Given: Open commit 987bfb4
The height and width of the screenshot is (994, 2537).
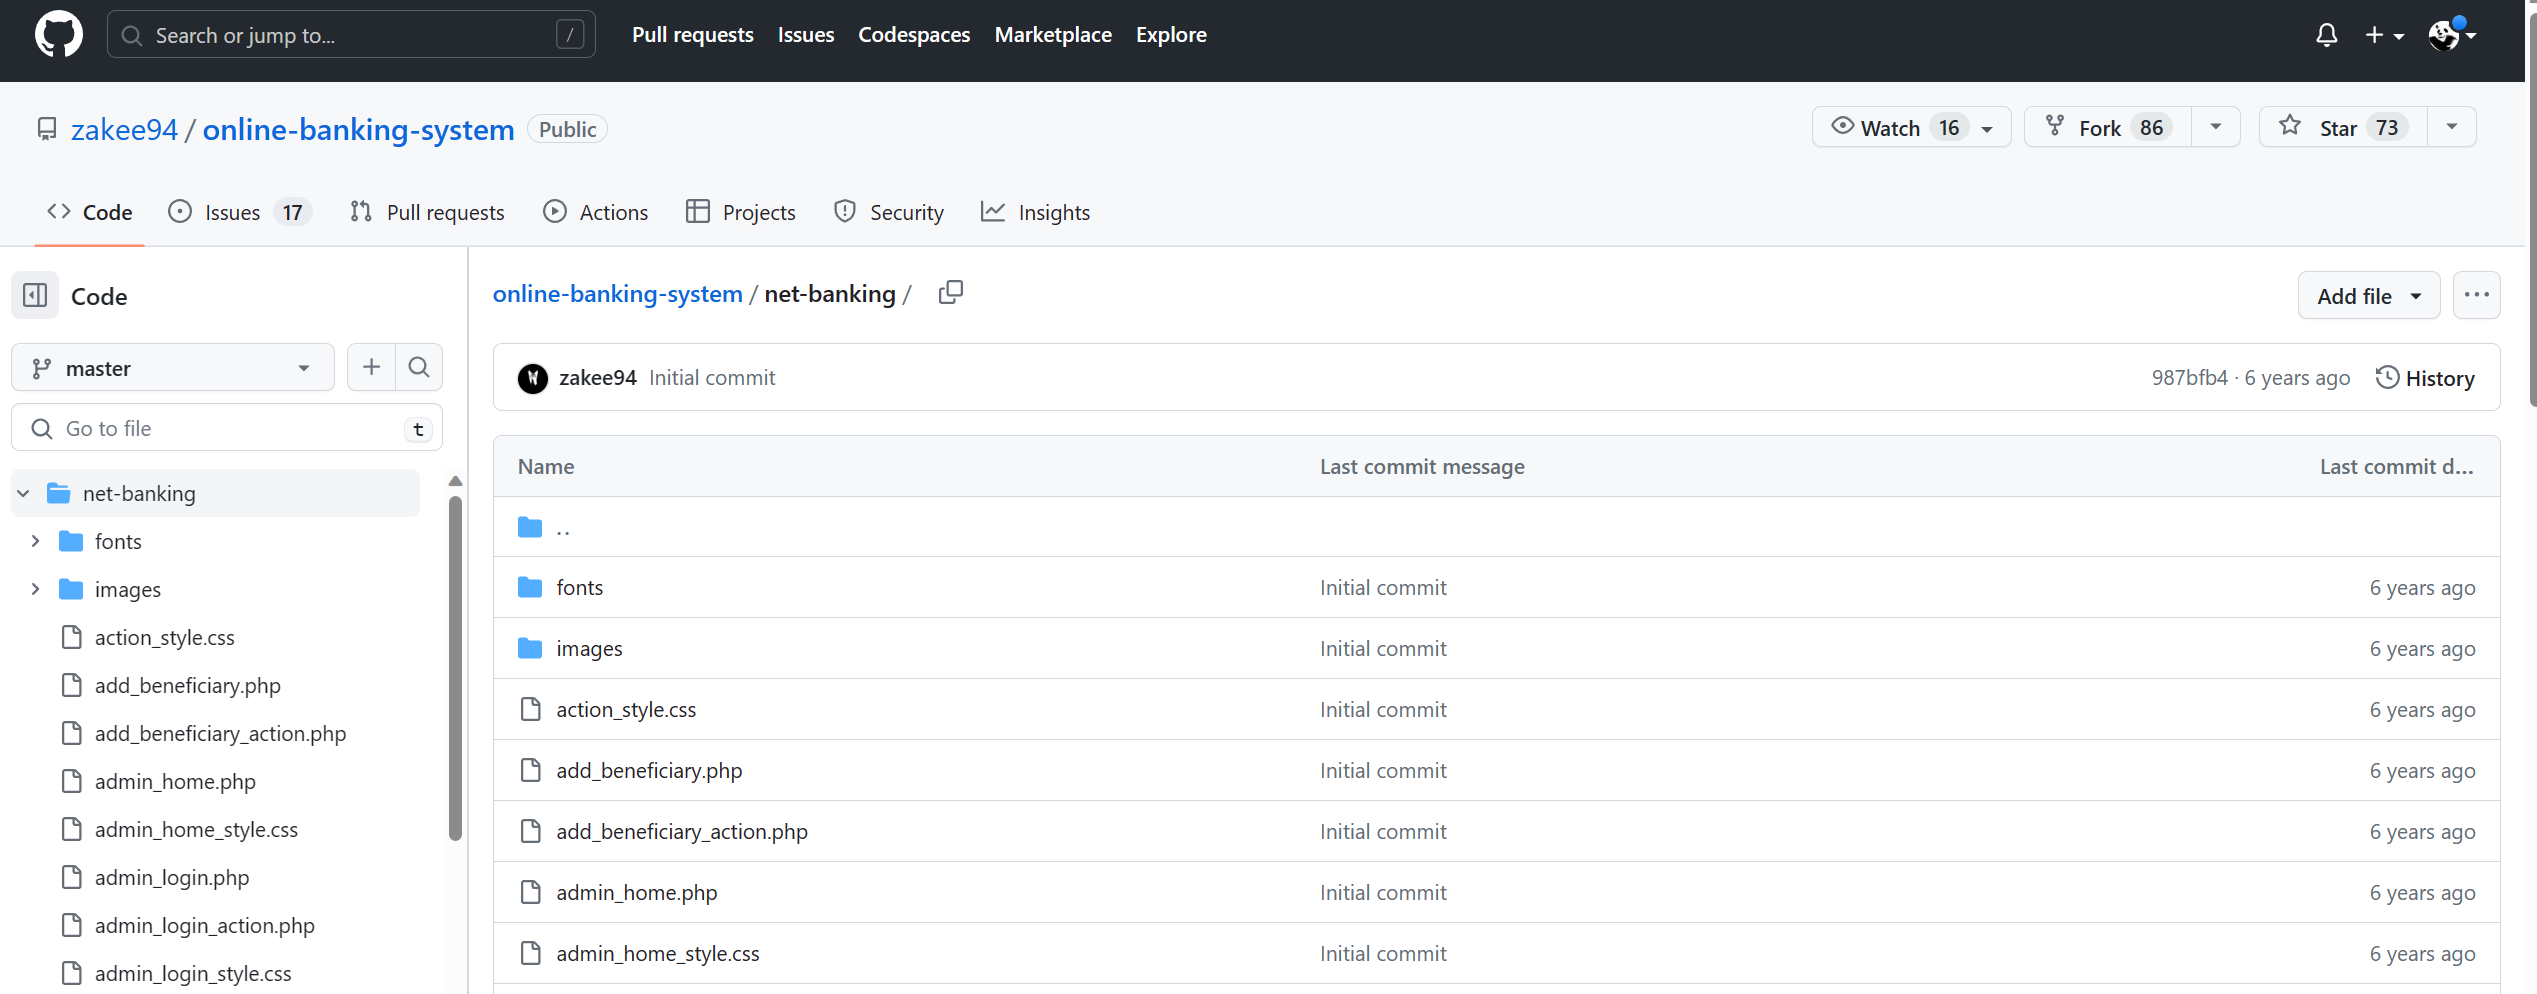Looking at the screenshot, I should click(x=2189, y=378).
